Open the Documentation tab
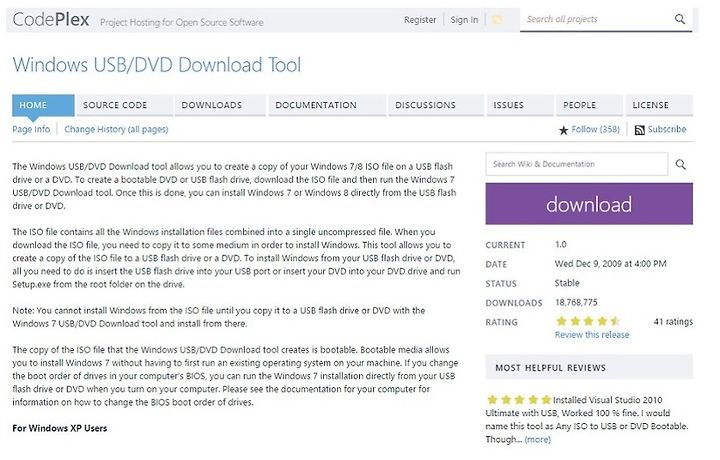 (x=327, y=105)
